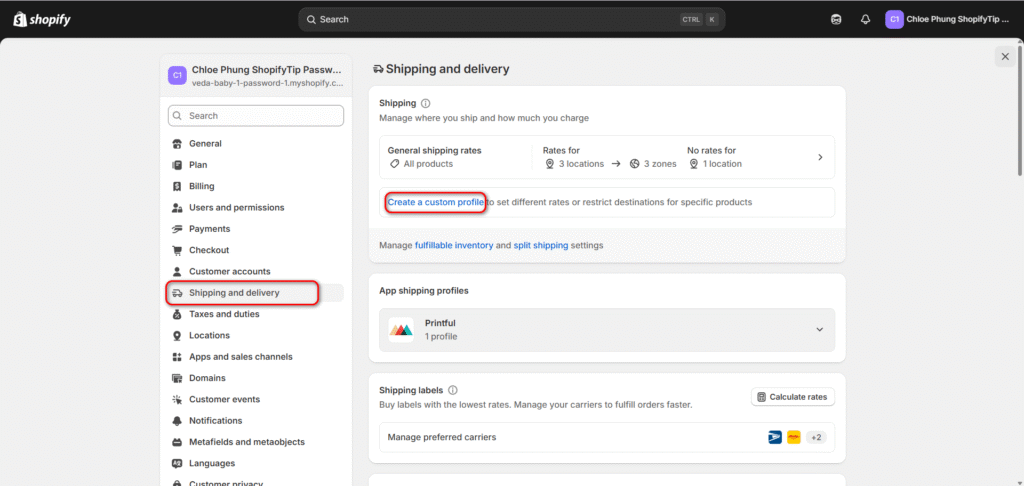
Task: Open Domains settings
Action: click(256, 378)
